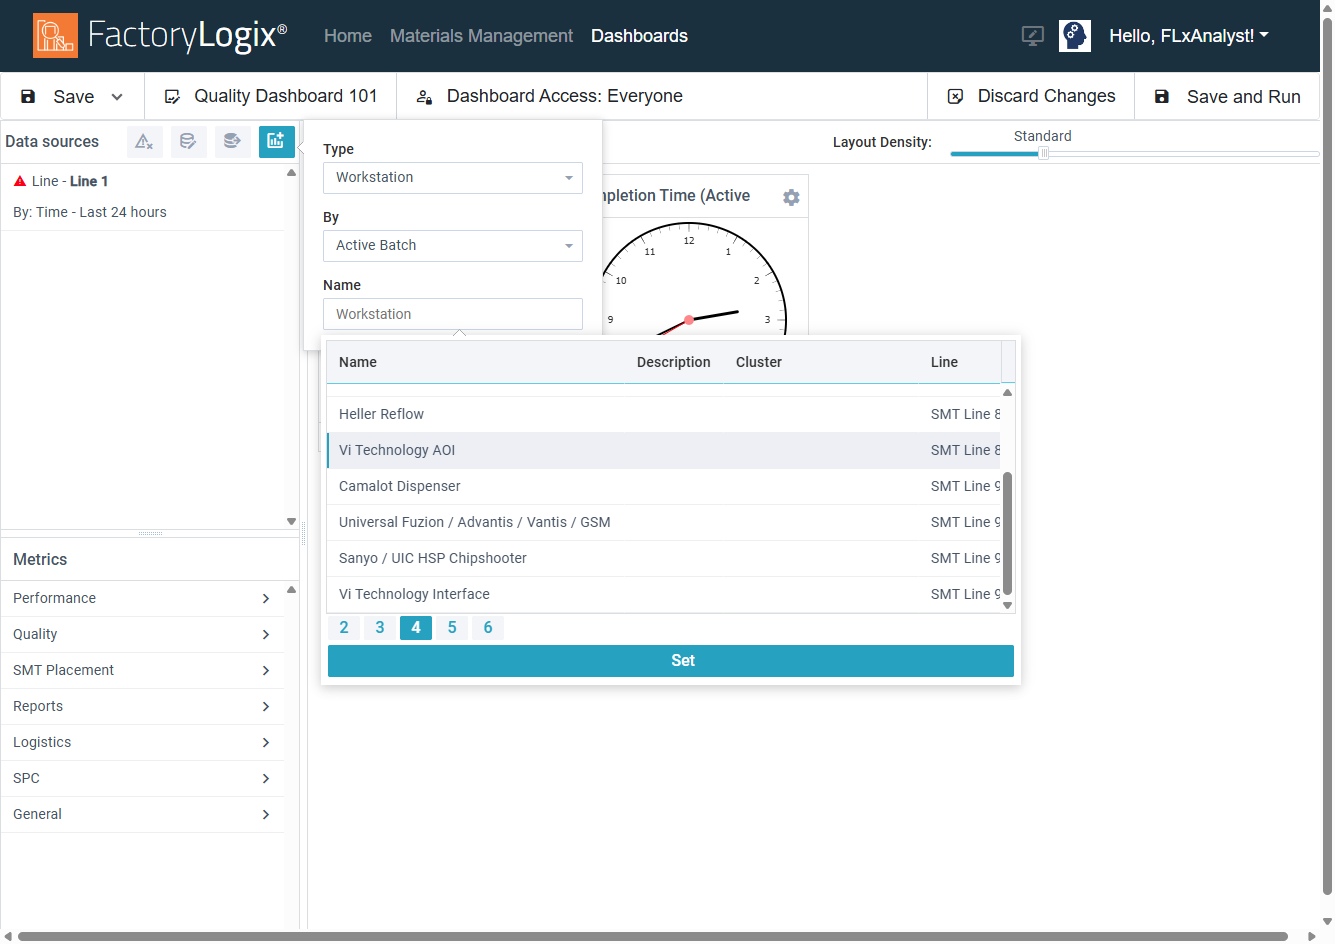Switch to the Materials Management section

click(x=481, y=35)
